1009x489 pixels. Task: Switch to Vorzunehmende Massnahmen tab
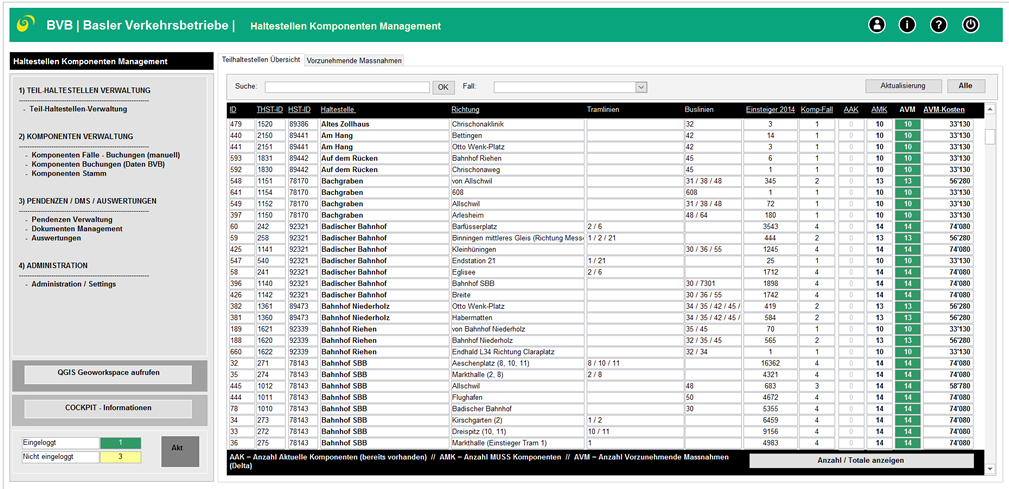tap(354, 60)
